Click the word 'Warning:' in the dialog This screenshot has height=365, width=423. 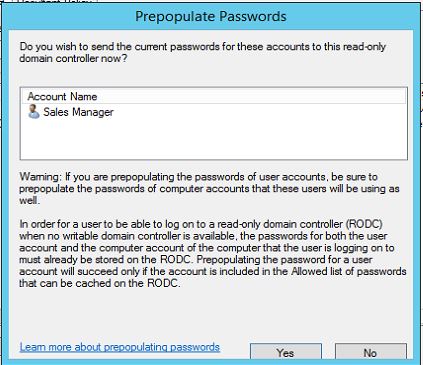click(40, 176)
